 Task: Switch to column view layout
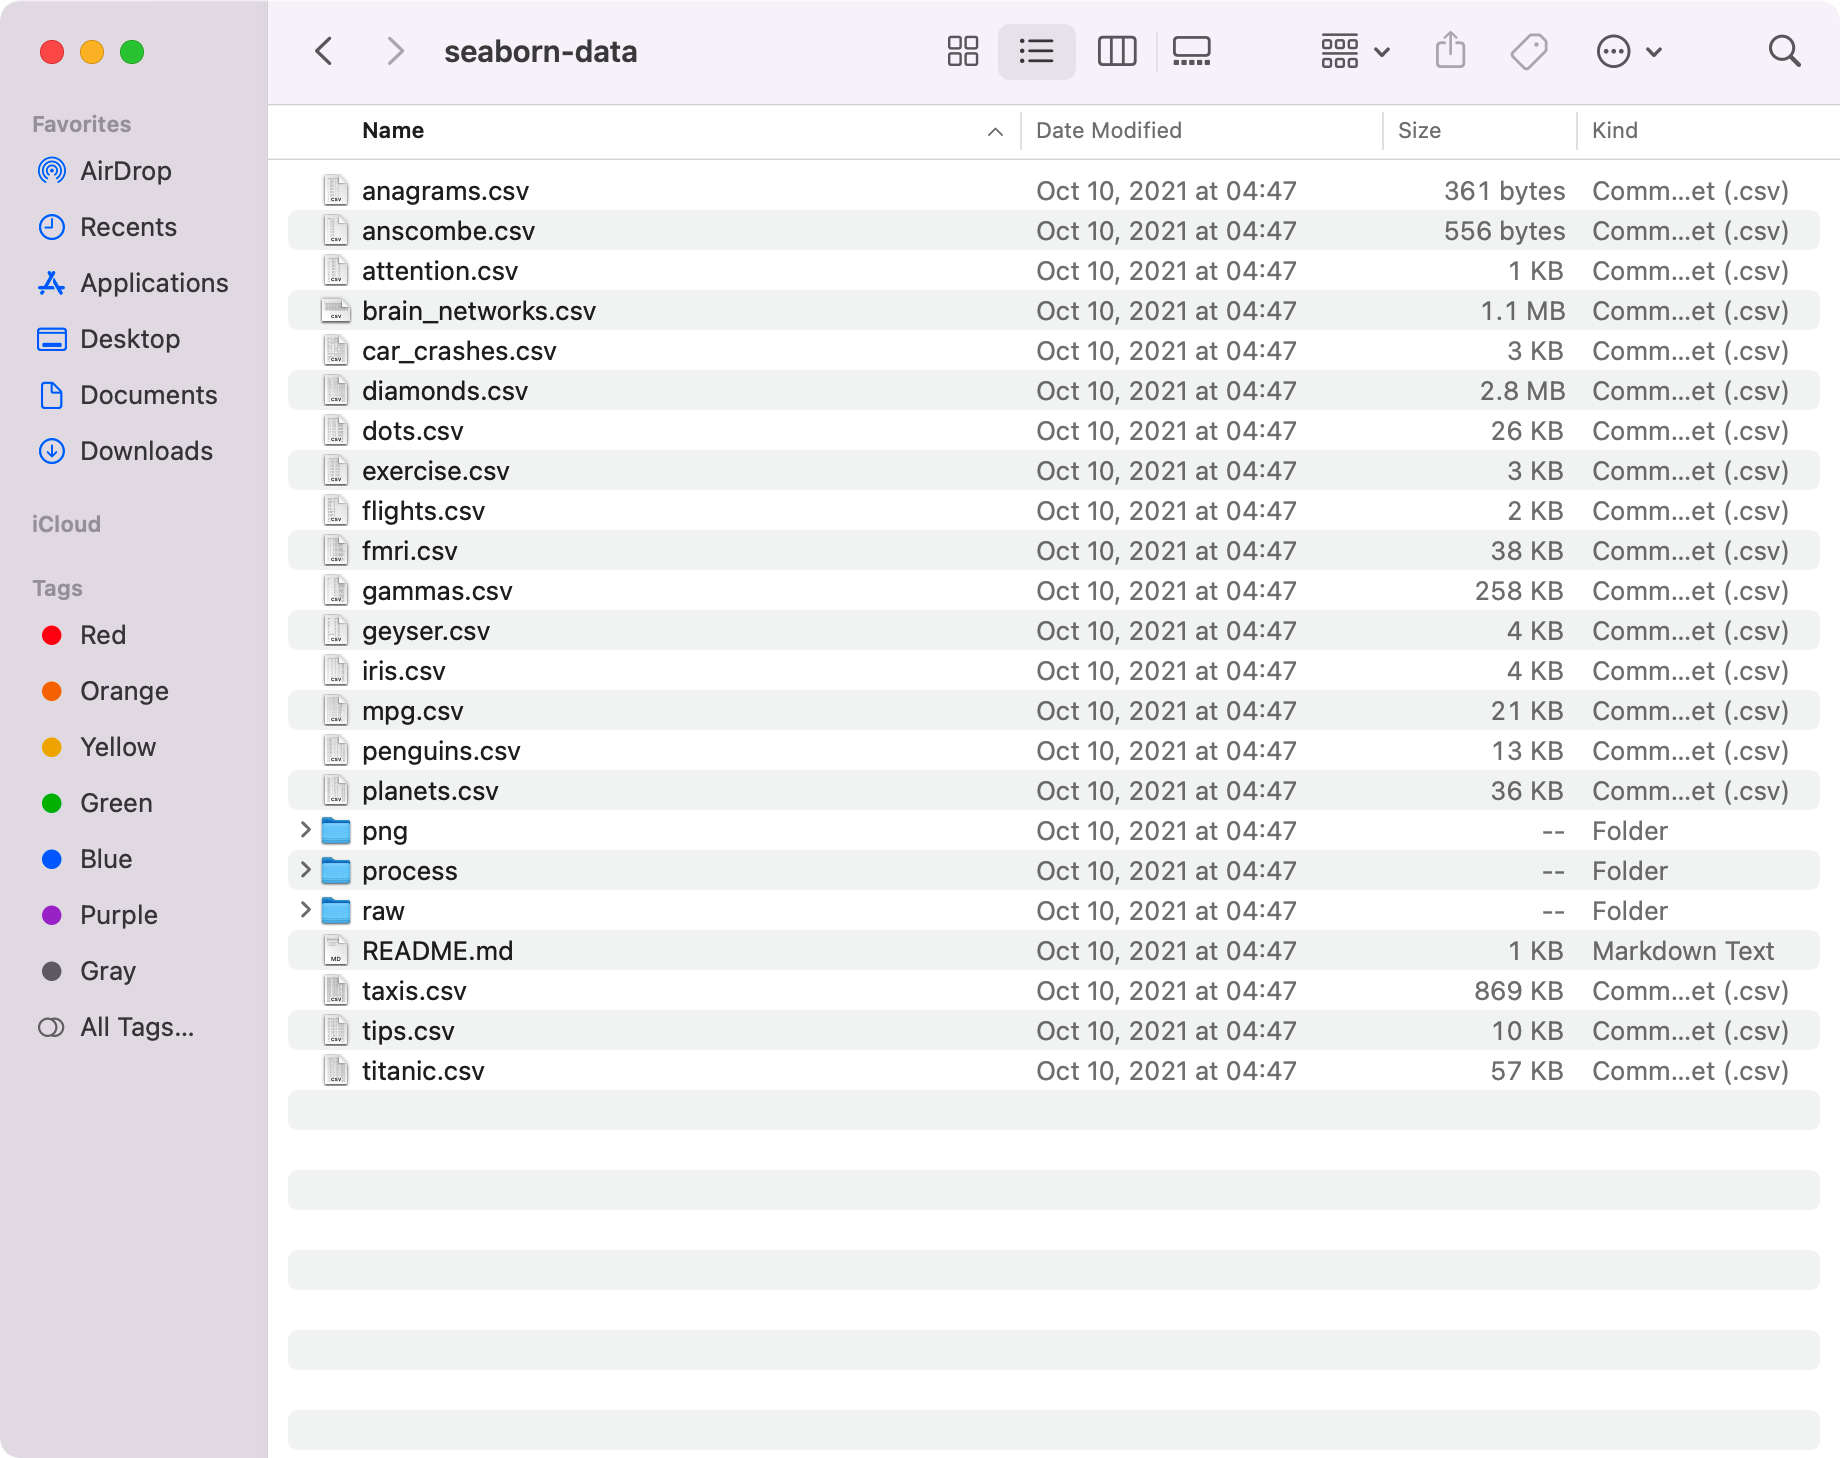1117,50
